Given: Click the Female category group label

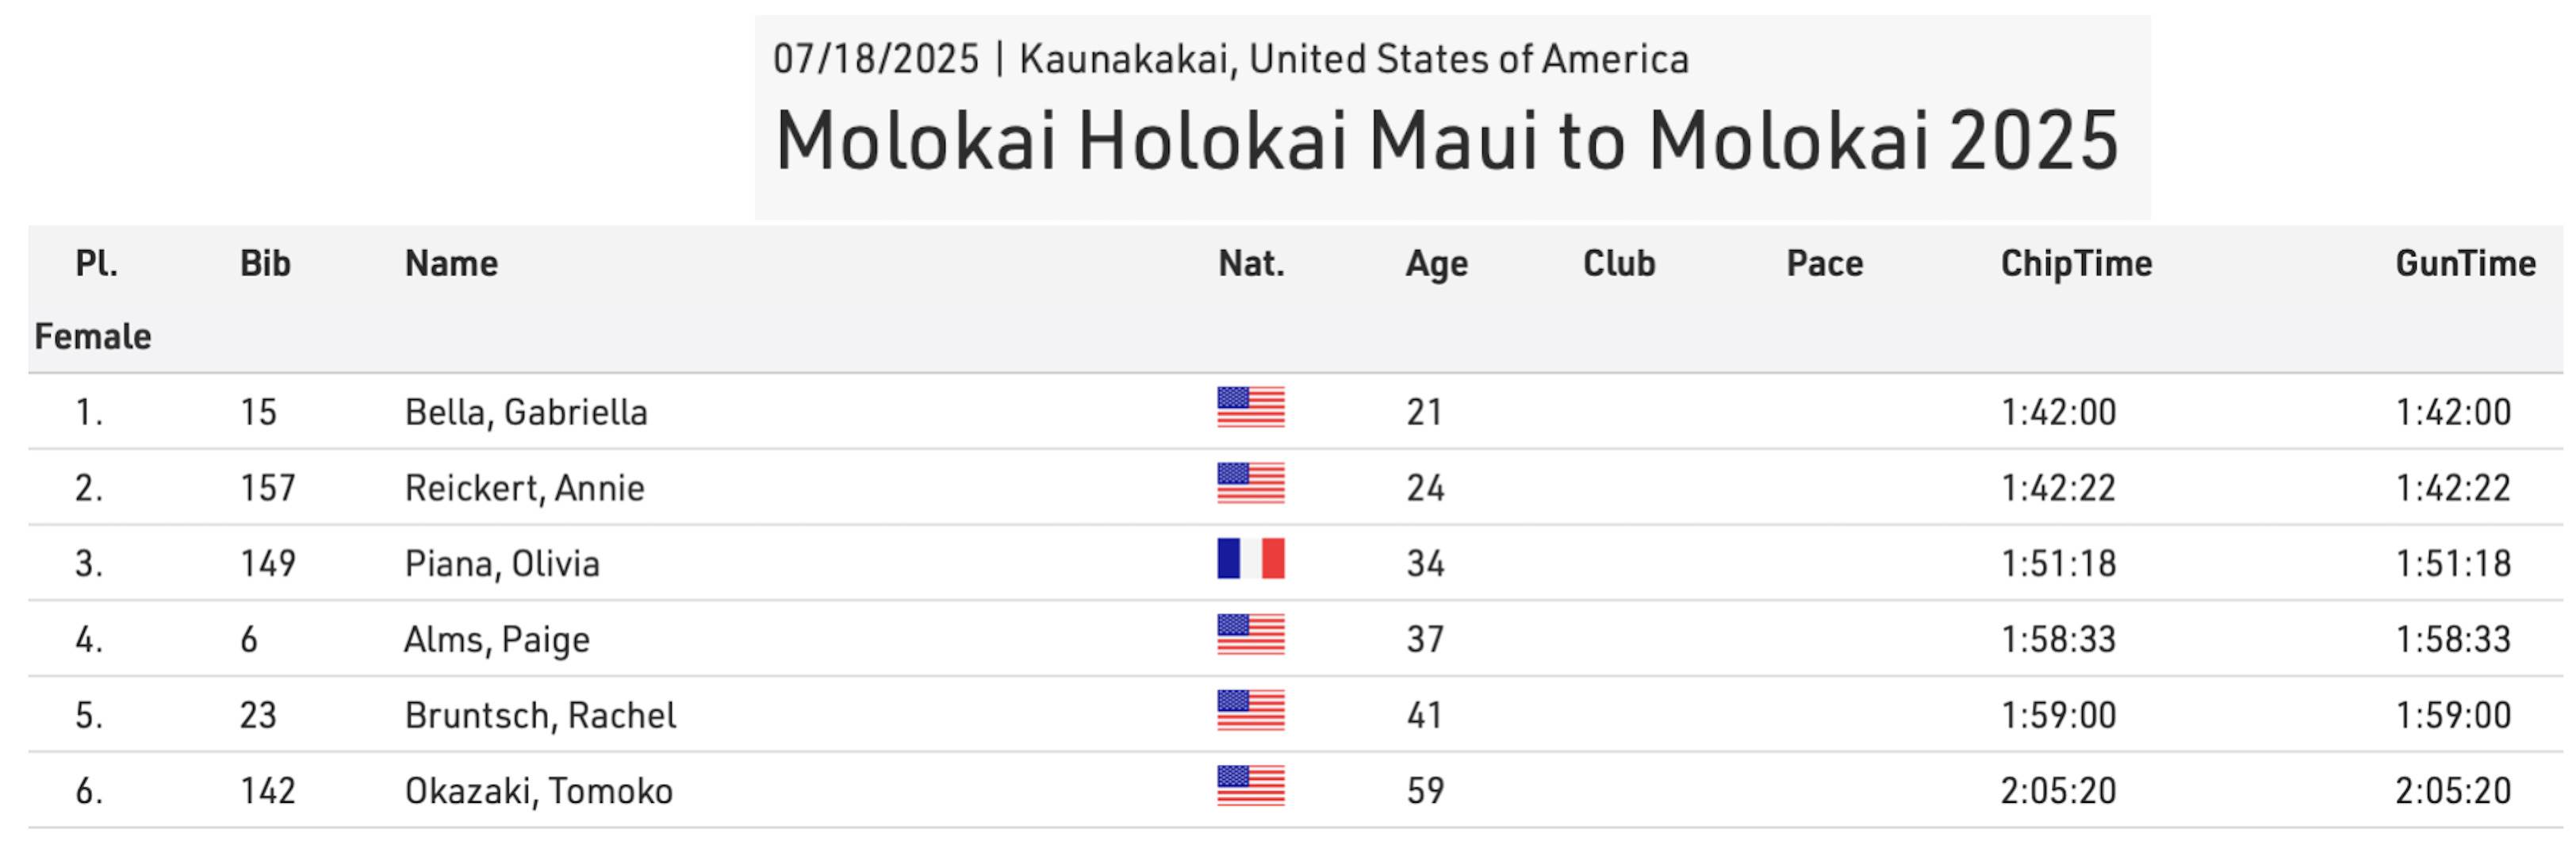Looking at the screenshot, I should (x=93, y=337).
